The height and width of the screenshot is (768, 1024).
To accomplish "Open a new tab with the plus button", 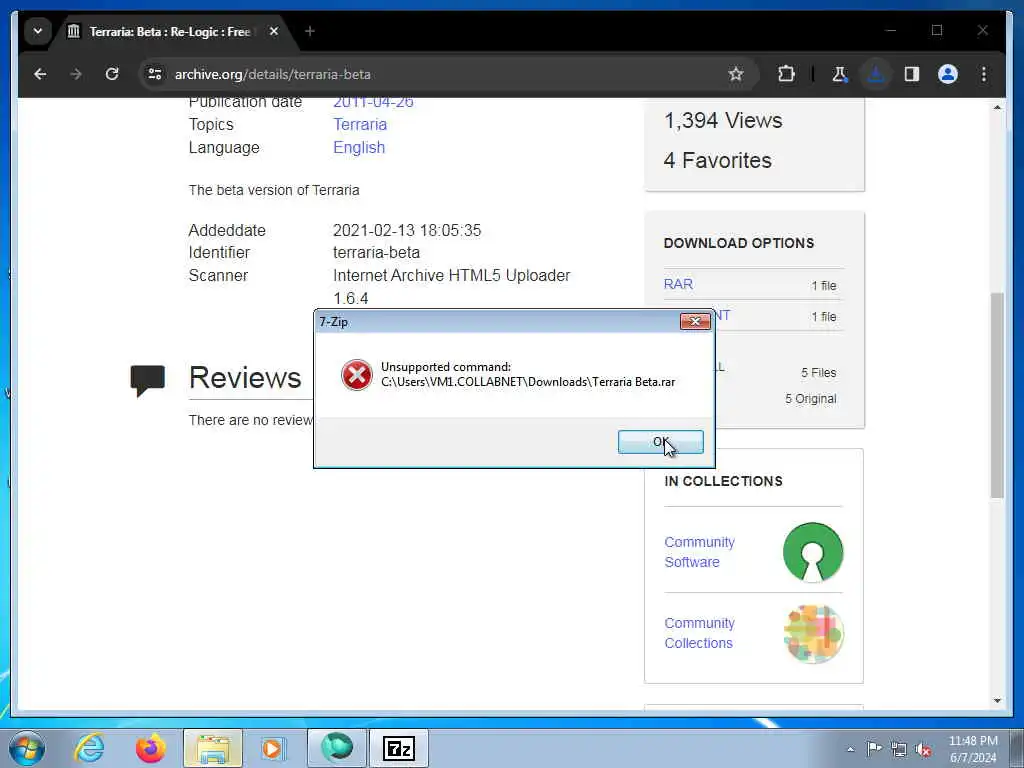I will [310, 31].
